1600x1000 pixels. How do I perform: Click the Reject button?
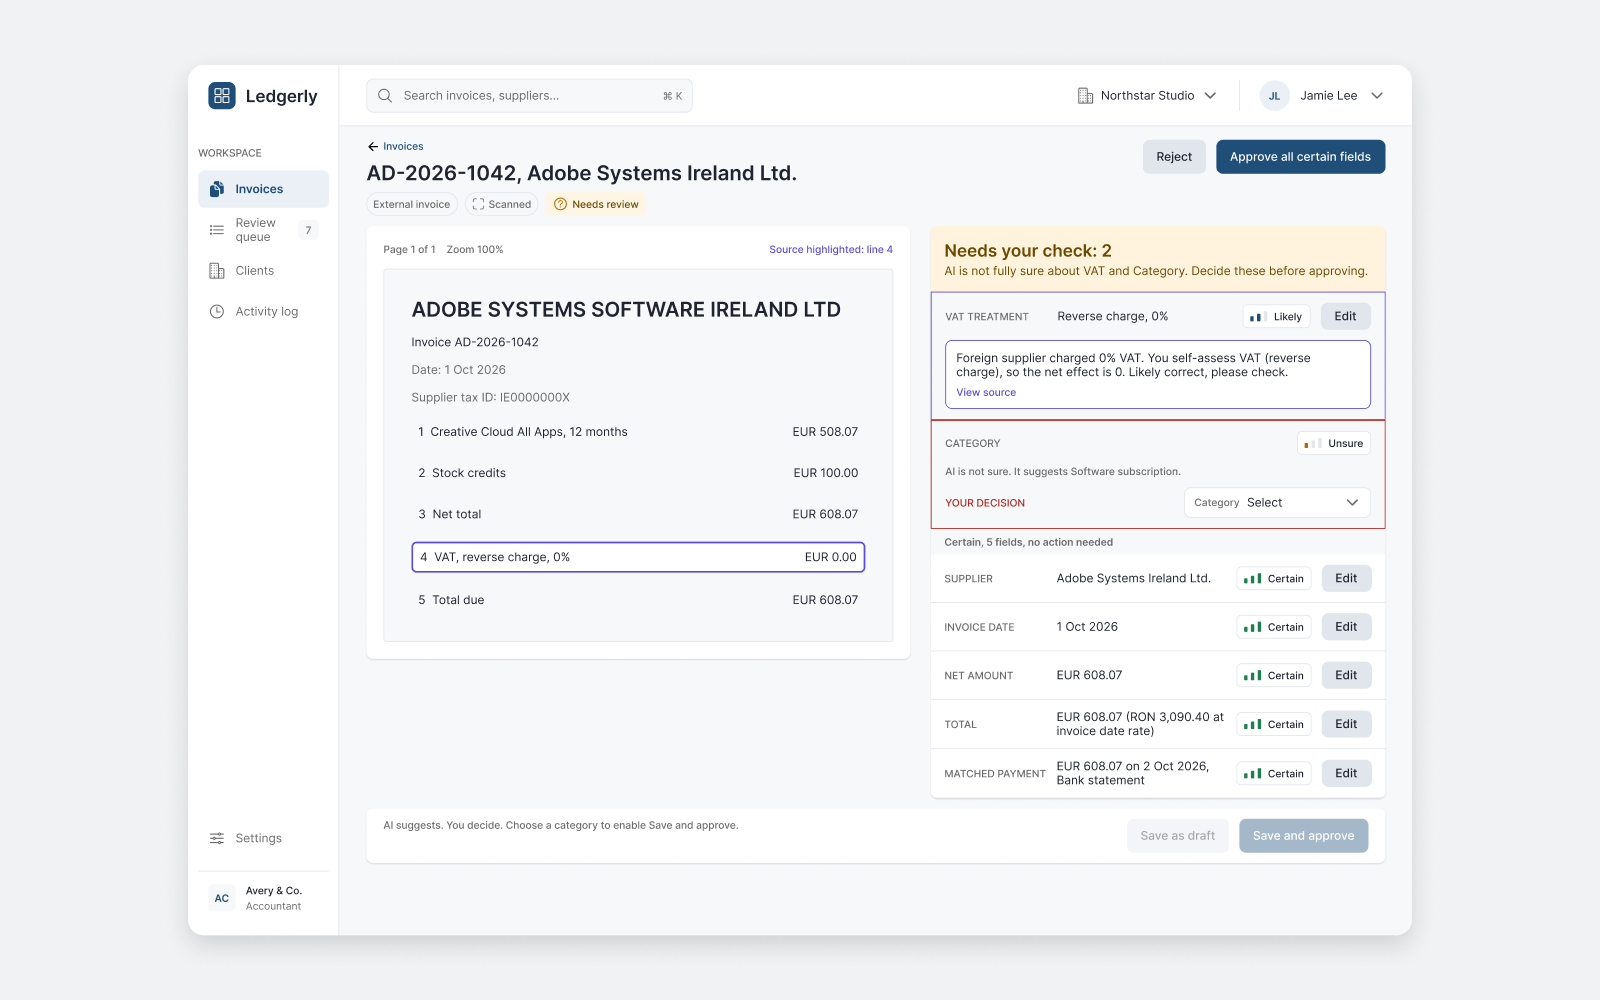click(1174, 157)
